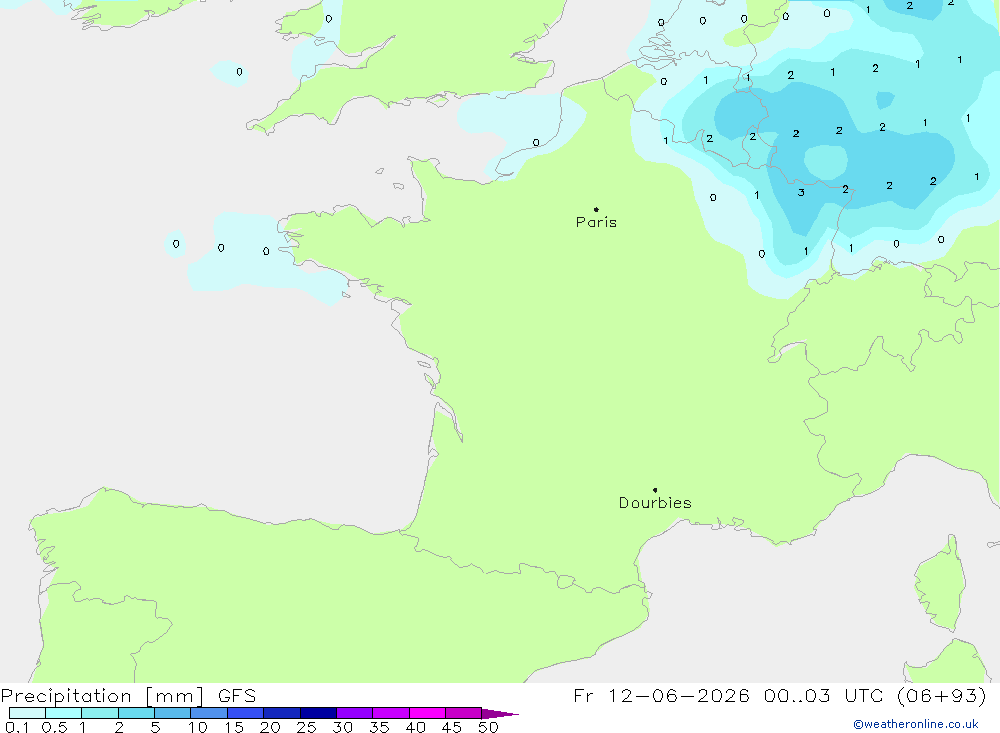Click the '(06+93)' forecast run text

[942, 695]
